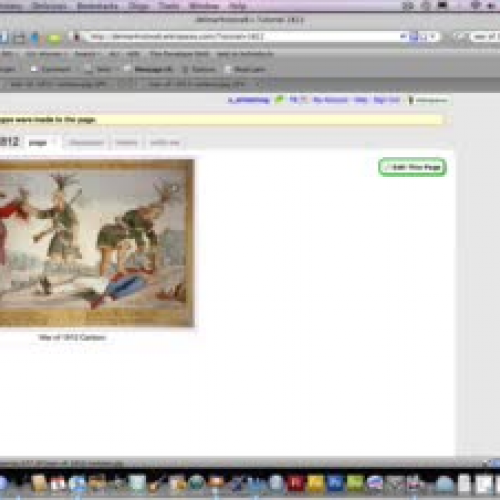Open the green Dreamweaver icon in Dock
This screenshot has width=500, height=500.
(355, 483)
